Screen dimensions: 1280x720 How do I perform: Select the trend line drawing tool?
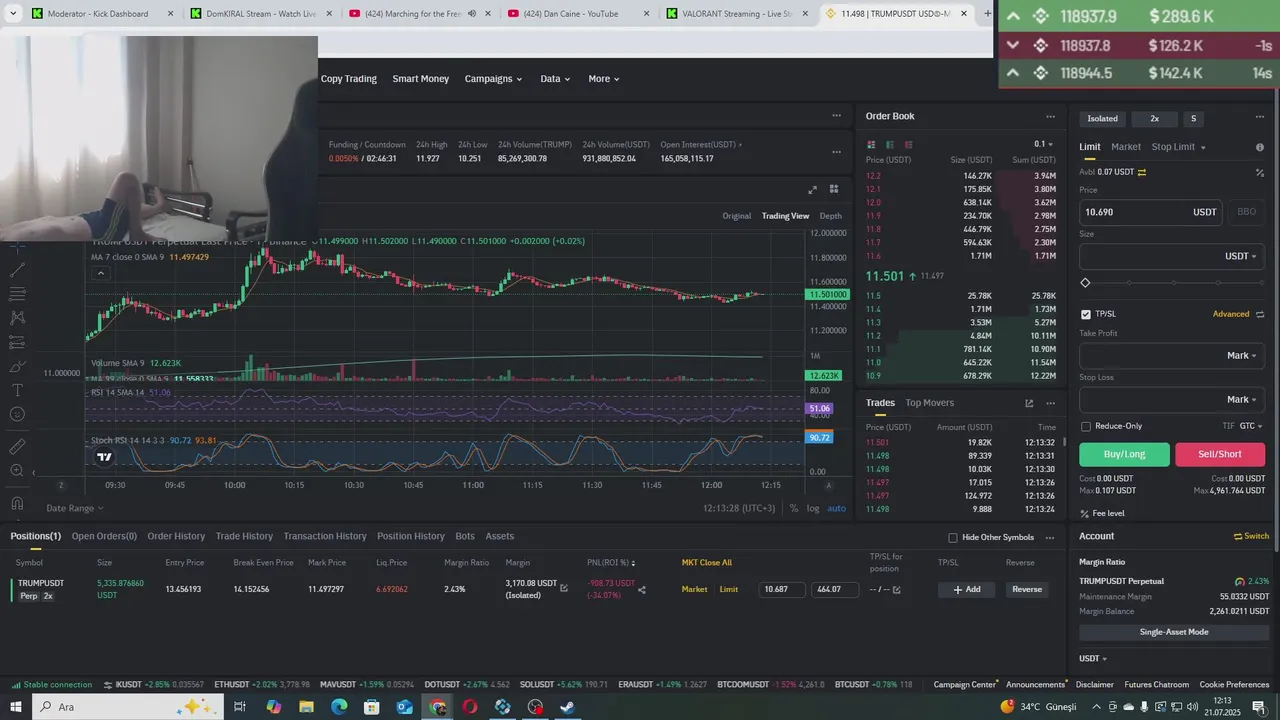click(x=17, y=270)
